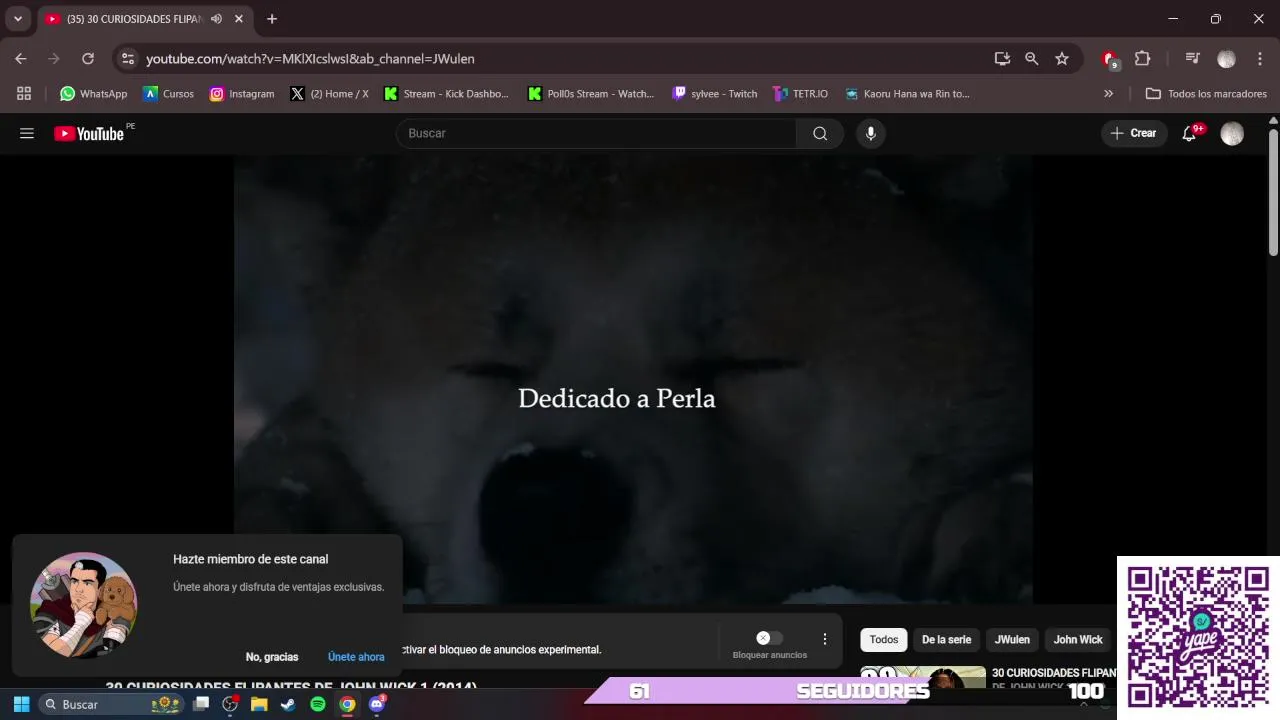Open Chrome three-dot menu
This screenshot has width=1280, height=720.
pos(1260,59)
